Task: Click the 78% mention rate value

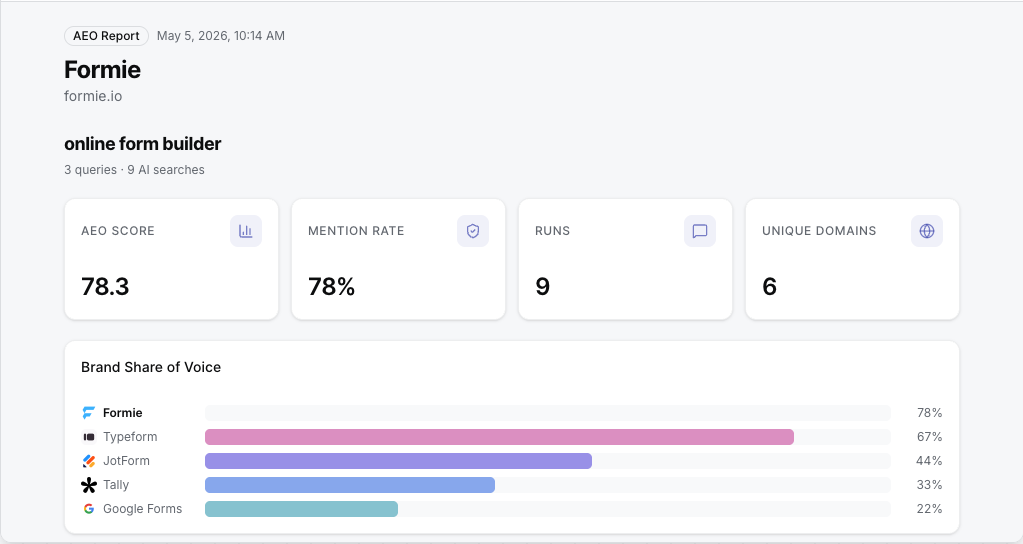Action: [x=331, y=286]
